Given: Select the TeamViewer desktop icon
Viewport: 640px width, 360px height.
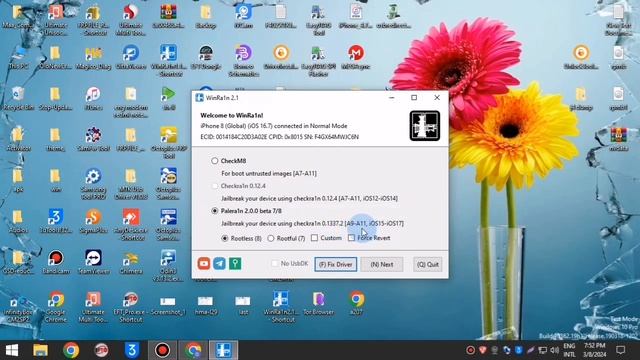Looking at the screenshot, I should 93,263.
